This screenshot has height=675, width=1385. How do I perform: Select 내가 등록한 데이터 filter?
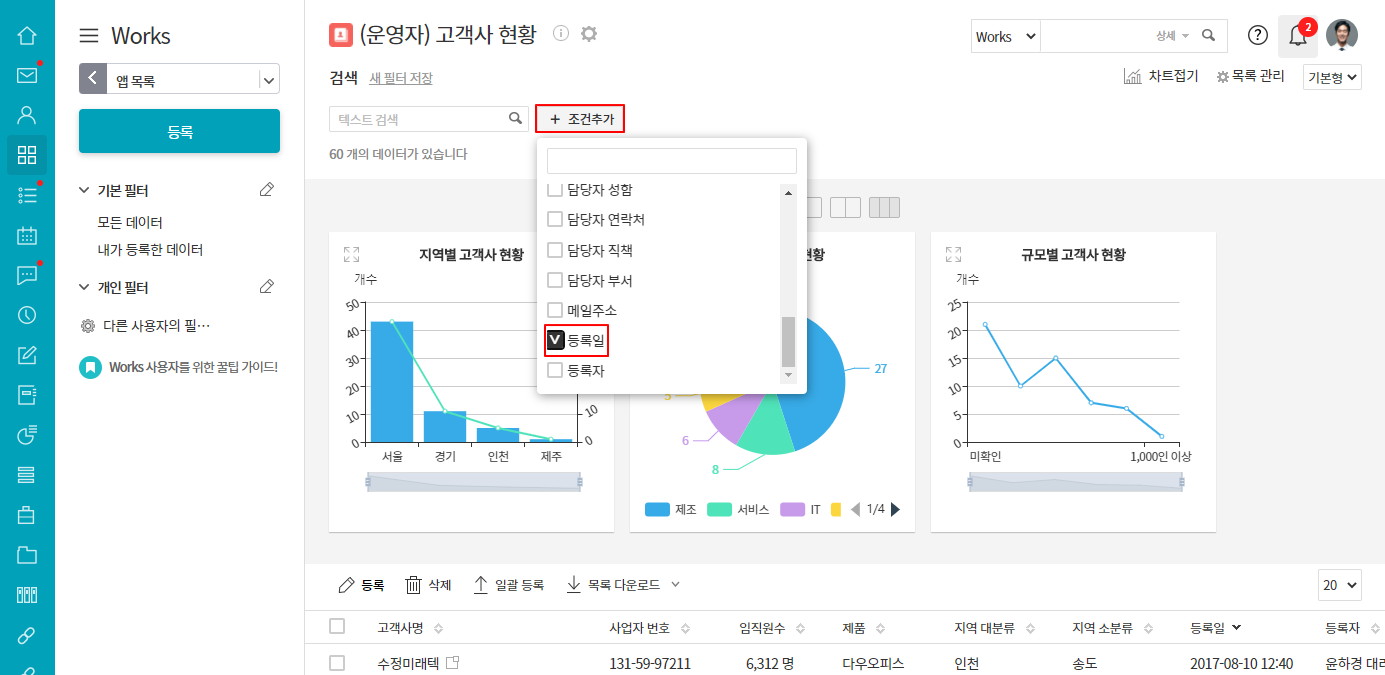coord(150,250)
